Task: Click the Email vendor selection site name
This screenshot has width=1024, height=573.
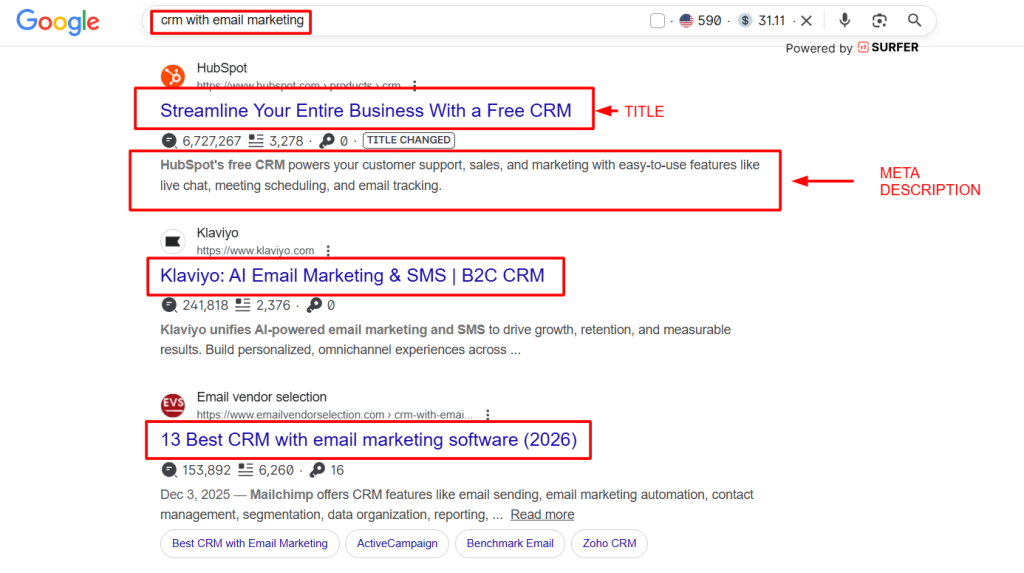Action: (x=261, y=397)
